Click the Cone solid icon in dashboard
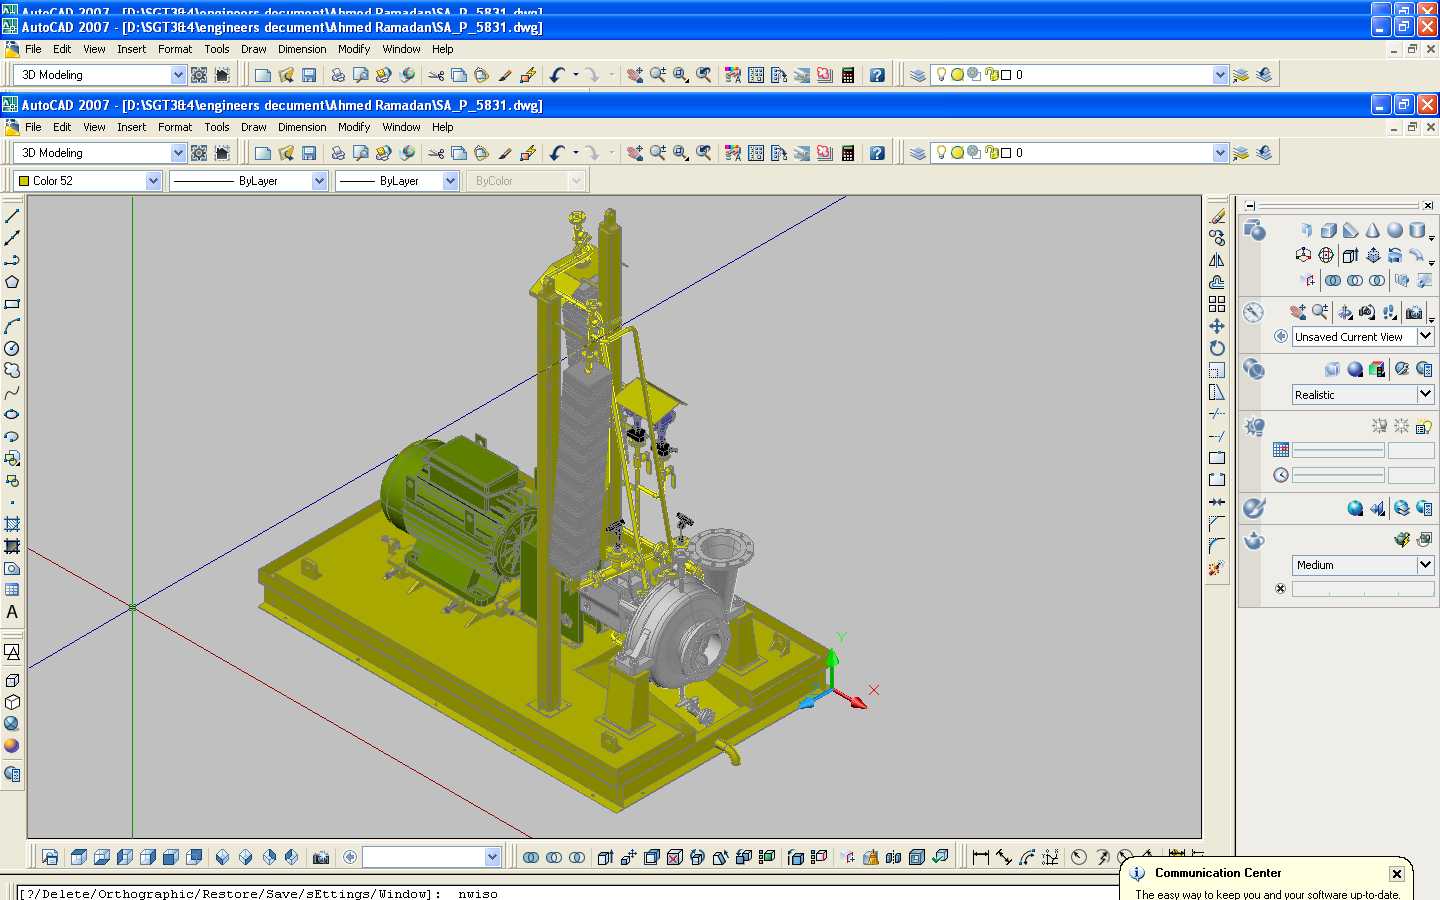The width and height of the screenshot is (1440, 900). click(x=1372, y=230)
